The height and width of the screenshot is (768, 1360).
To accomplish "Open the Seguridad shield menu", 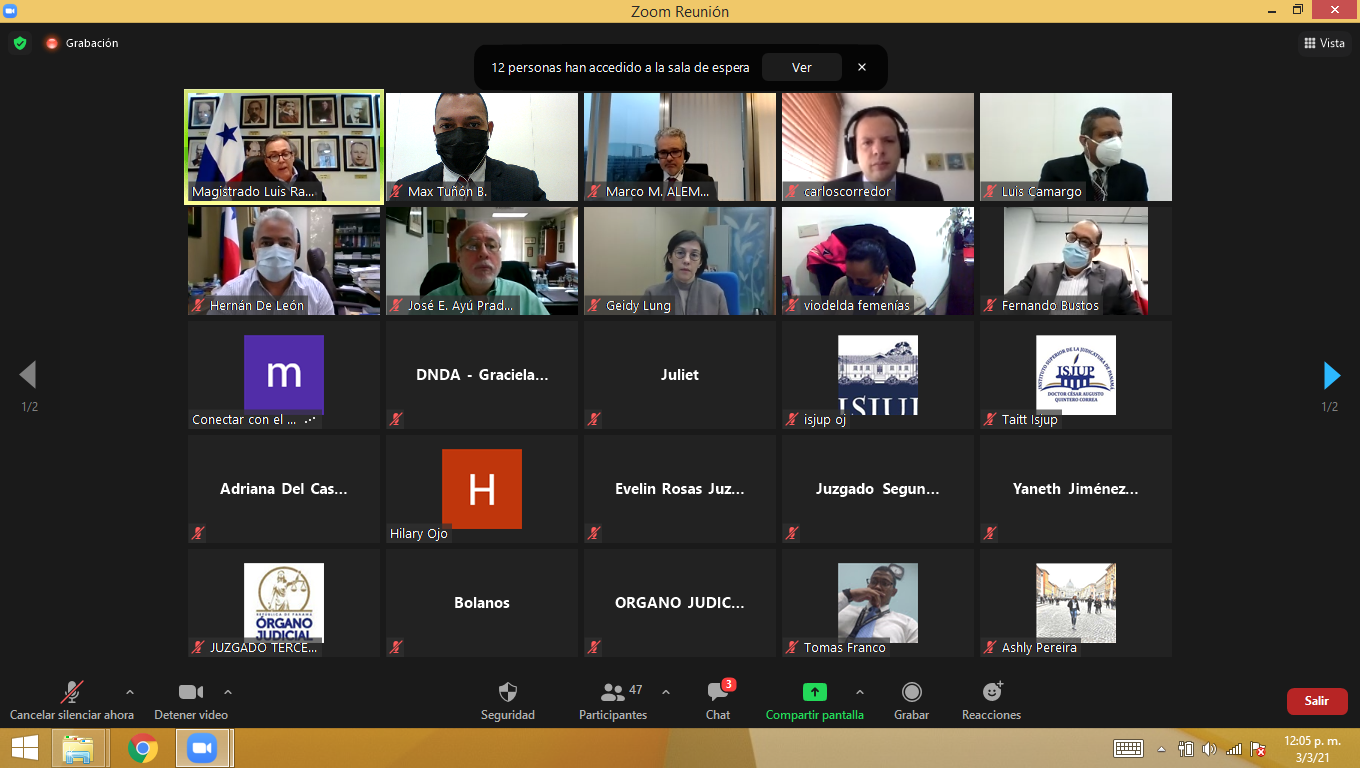I will pyautogui.click(x=508, y=701).
